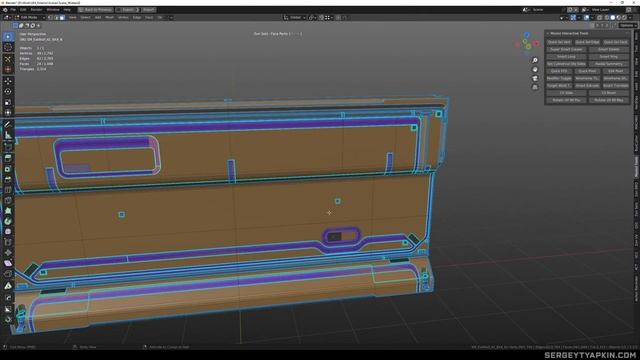The height and width of the screenshot is (360, 640).
Task: Open the Mesh menu in the viewport header
Action: pyautogui.click(x=110, y=18)
